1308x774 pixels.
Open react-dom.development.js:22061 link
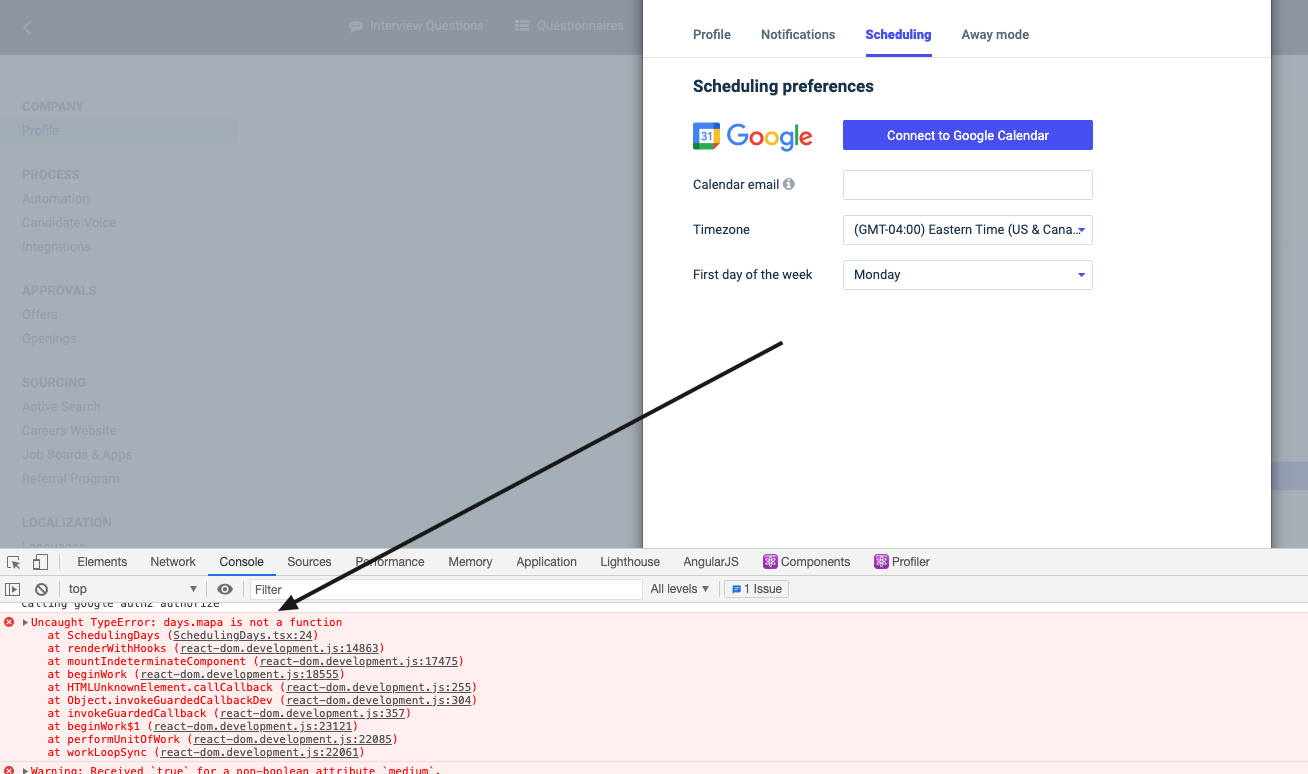click(x=259, y=752)
